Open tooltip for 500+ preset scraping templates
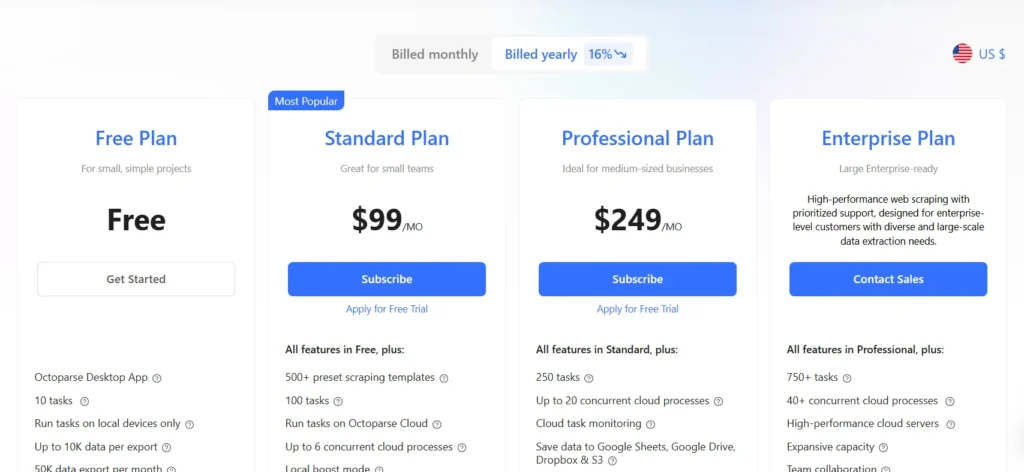 coord(444,378)
